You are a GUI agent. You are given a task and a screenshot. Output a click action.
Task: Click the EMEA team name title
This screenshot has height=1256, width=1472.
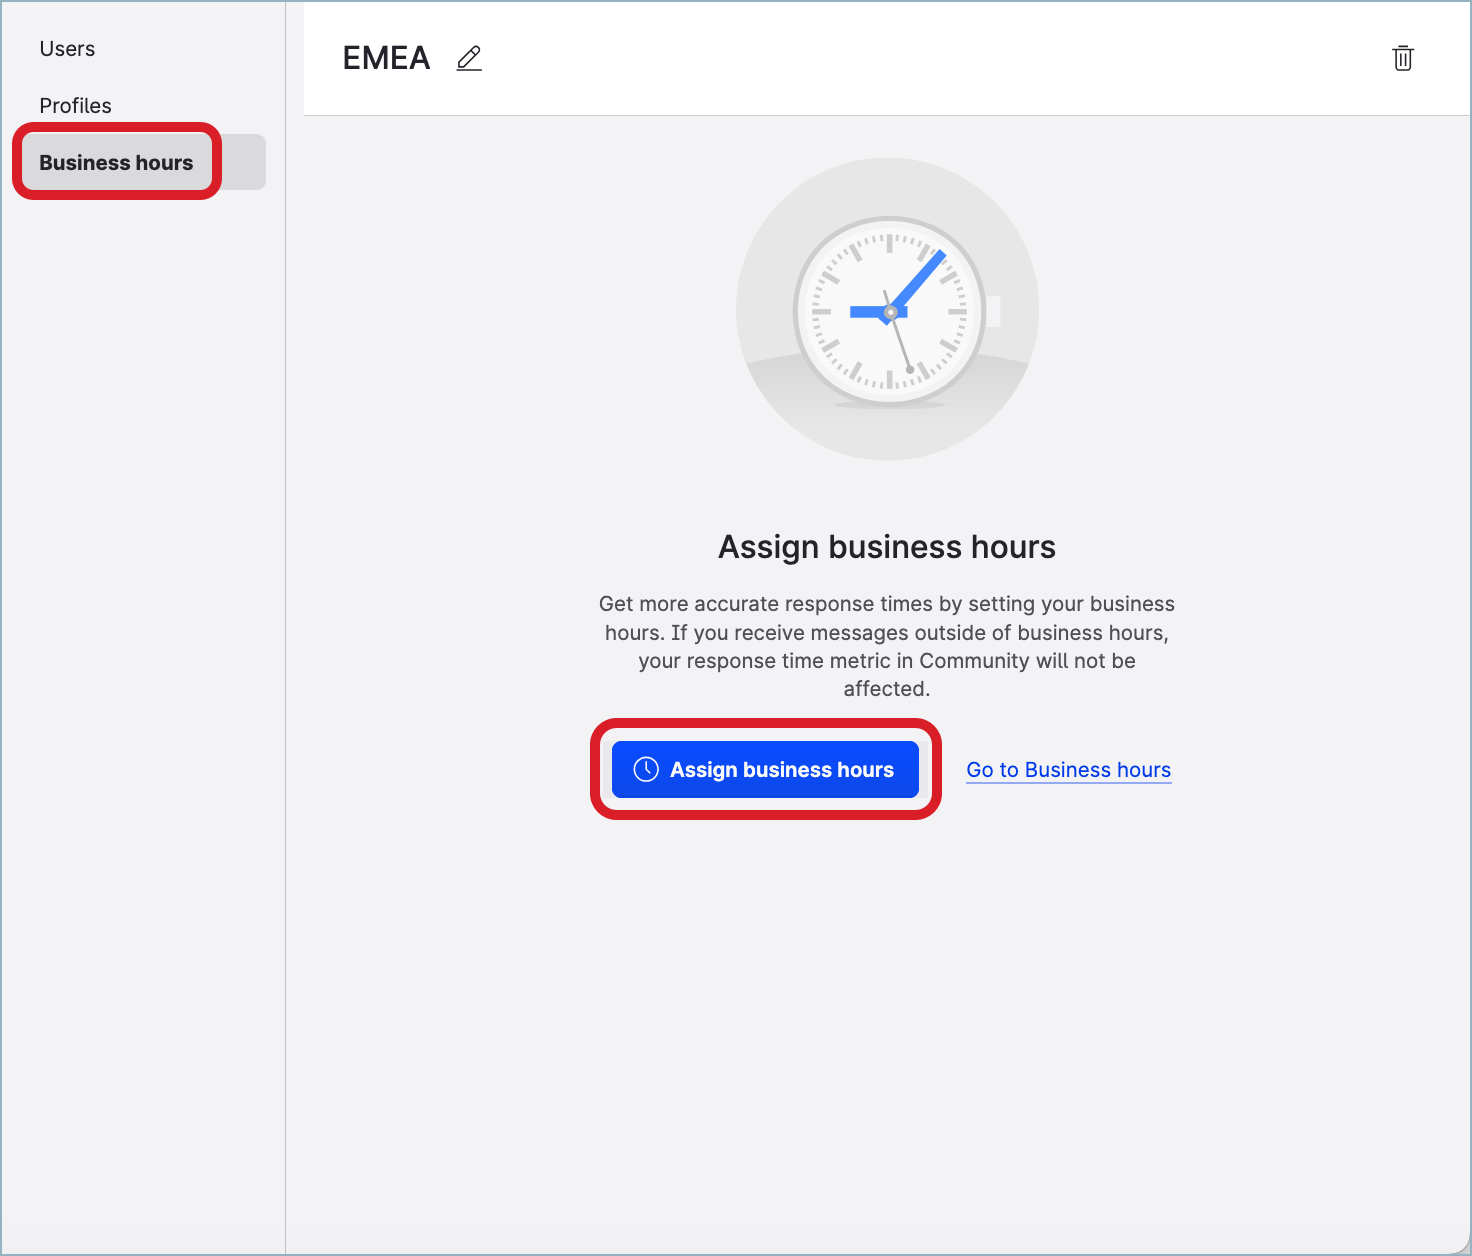point(386,59)
